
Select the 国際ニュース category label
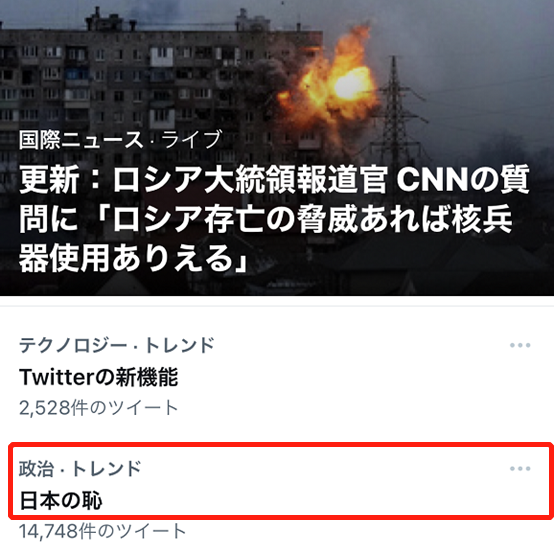tap(81, 140)
